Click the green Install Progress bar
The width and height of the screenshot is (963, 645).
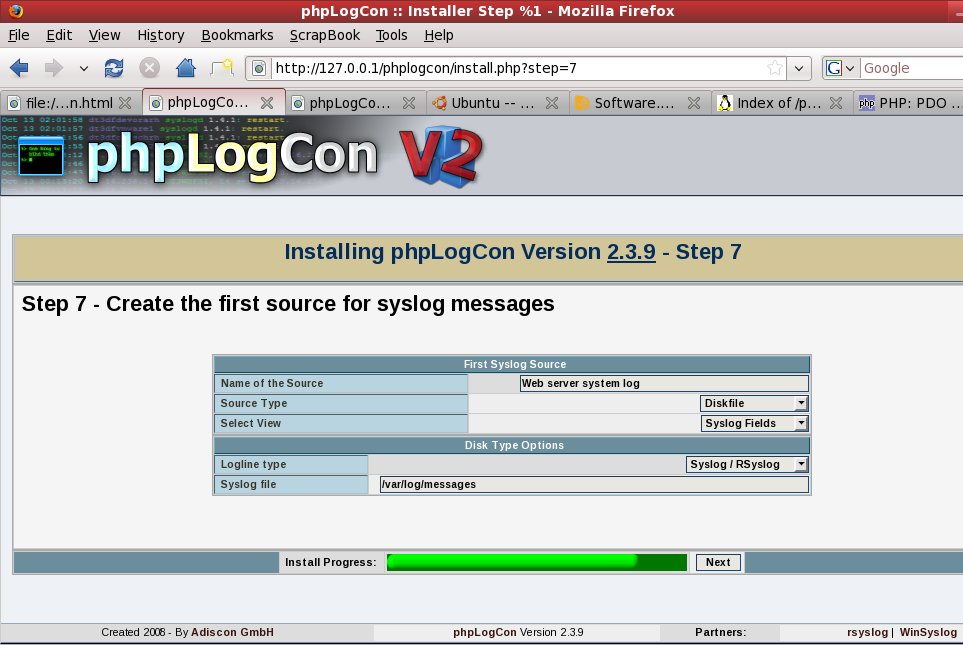tap(537, 562)
